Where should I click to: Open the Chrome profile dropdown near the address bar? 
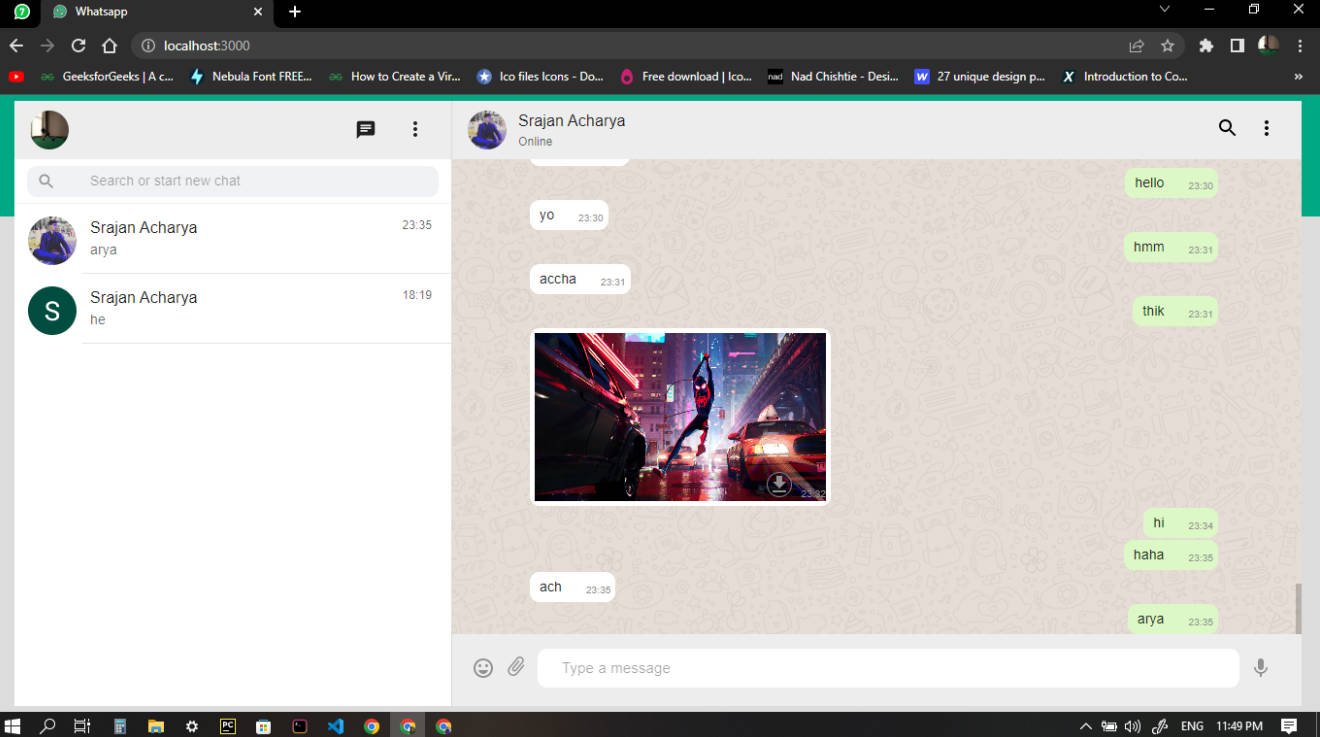(1268, 45)
